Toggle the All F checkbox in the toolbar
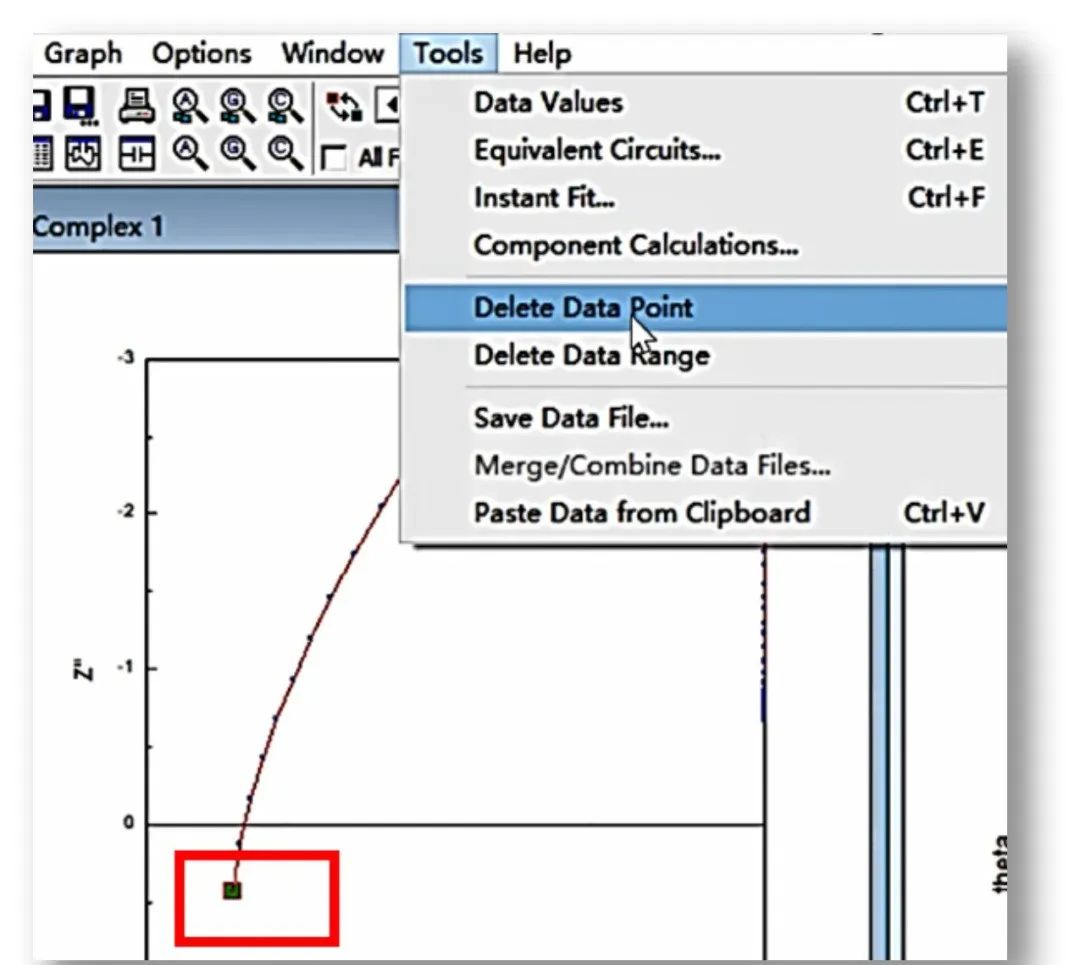The image size is (1080, 965). click(334, 158)
